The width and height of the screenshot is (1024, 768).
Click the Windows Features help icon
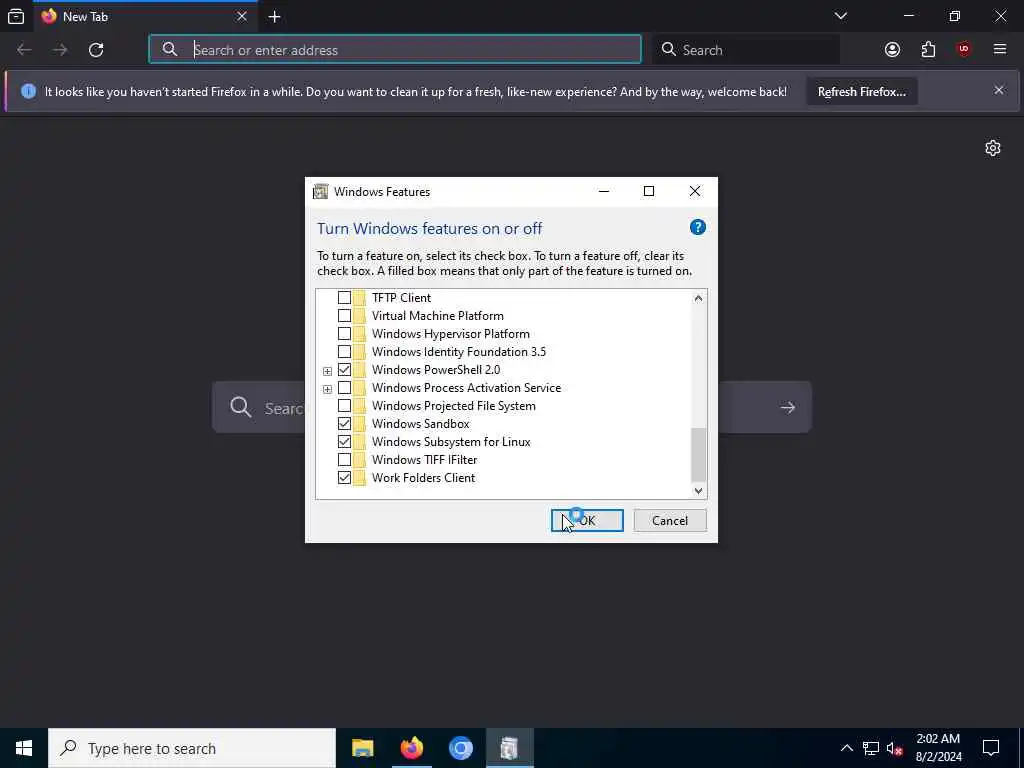(x=697, y=227)
